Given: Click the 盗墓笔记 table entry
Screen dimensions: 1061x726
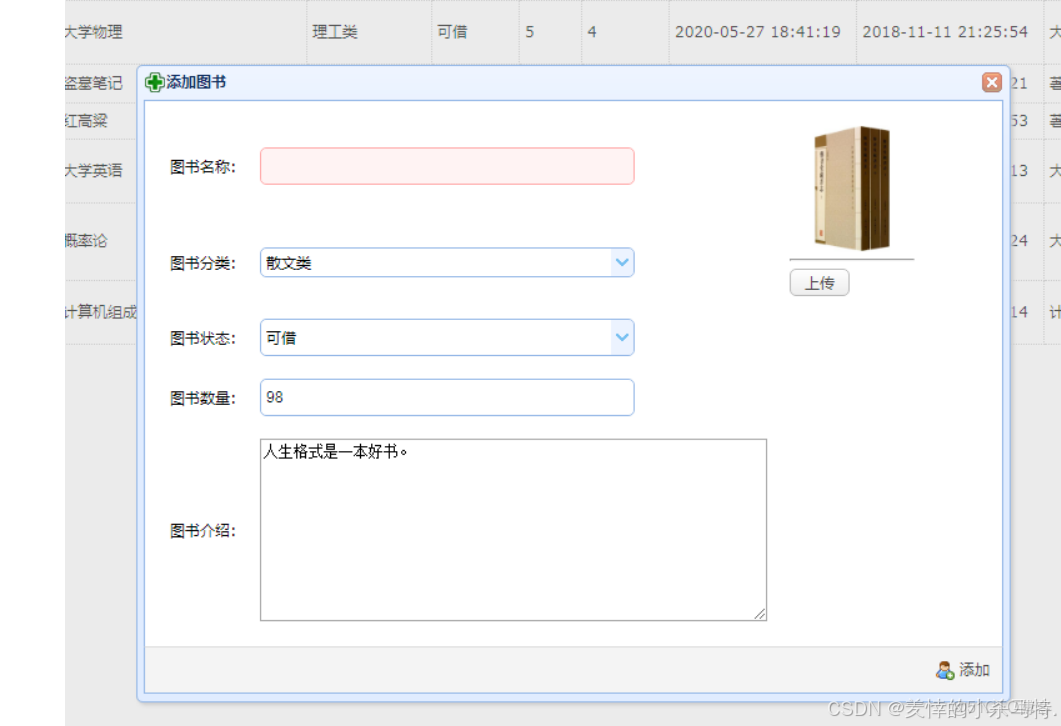Looking at the screenshot, I should click(x=95, y=83).
